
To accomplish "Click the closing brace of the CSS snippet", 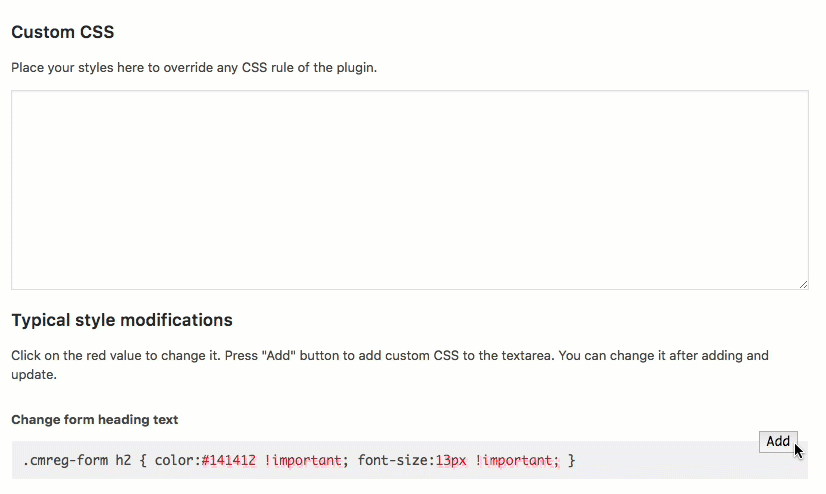I will click(x=572, y=461).
